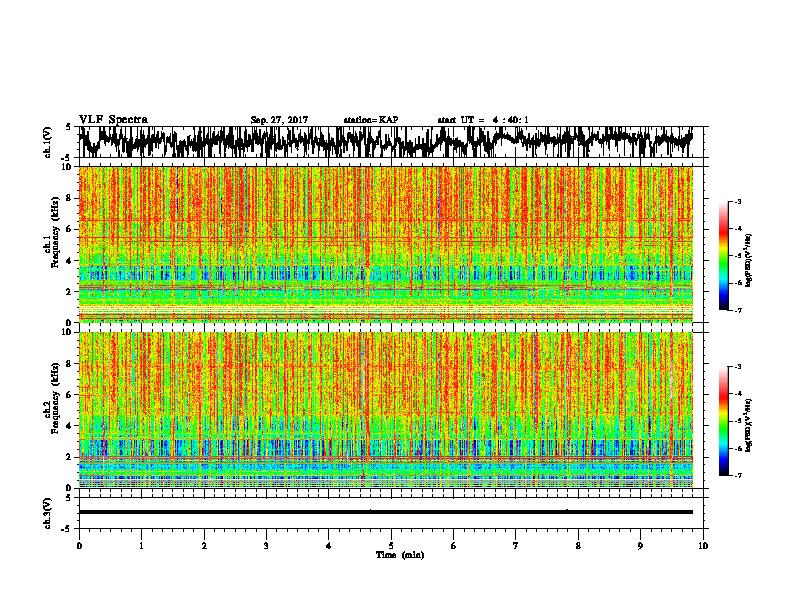Click the "Time (min)" axis title

tap(400, 555)
